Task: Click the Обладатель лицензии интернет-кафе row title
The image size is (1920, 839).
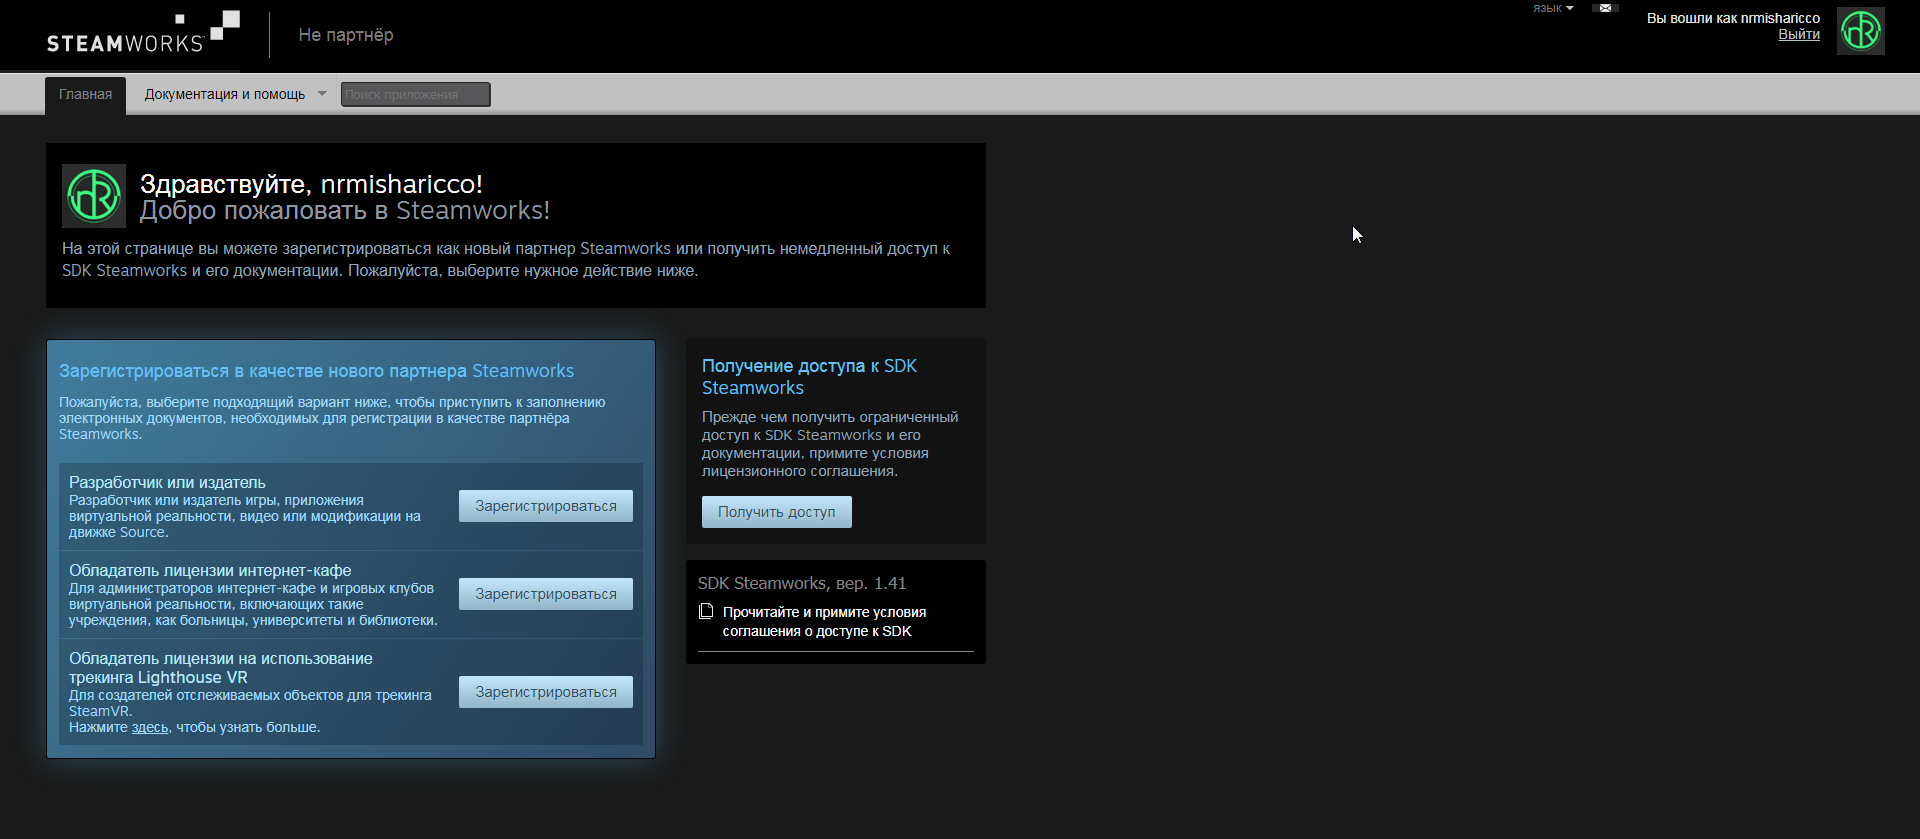Action: click(210, 570)
